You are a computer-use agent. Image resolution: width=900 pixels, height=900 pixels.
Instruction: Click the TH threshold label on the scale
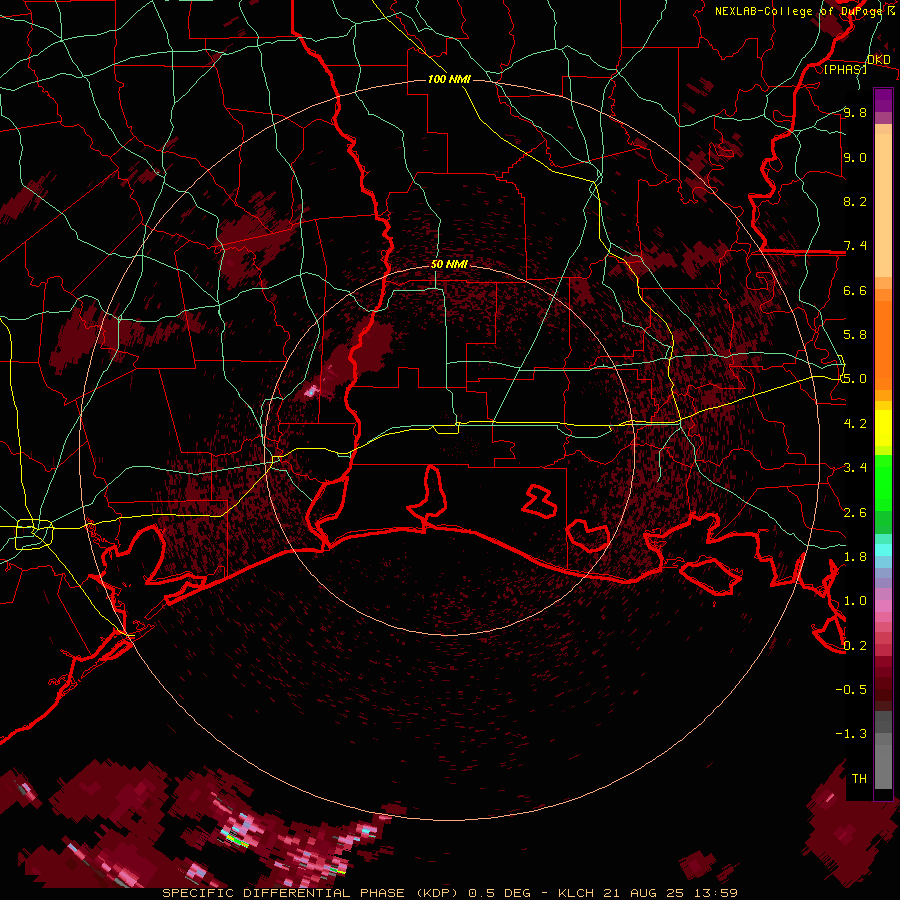pyautogui.click(x=859, y=779)
